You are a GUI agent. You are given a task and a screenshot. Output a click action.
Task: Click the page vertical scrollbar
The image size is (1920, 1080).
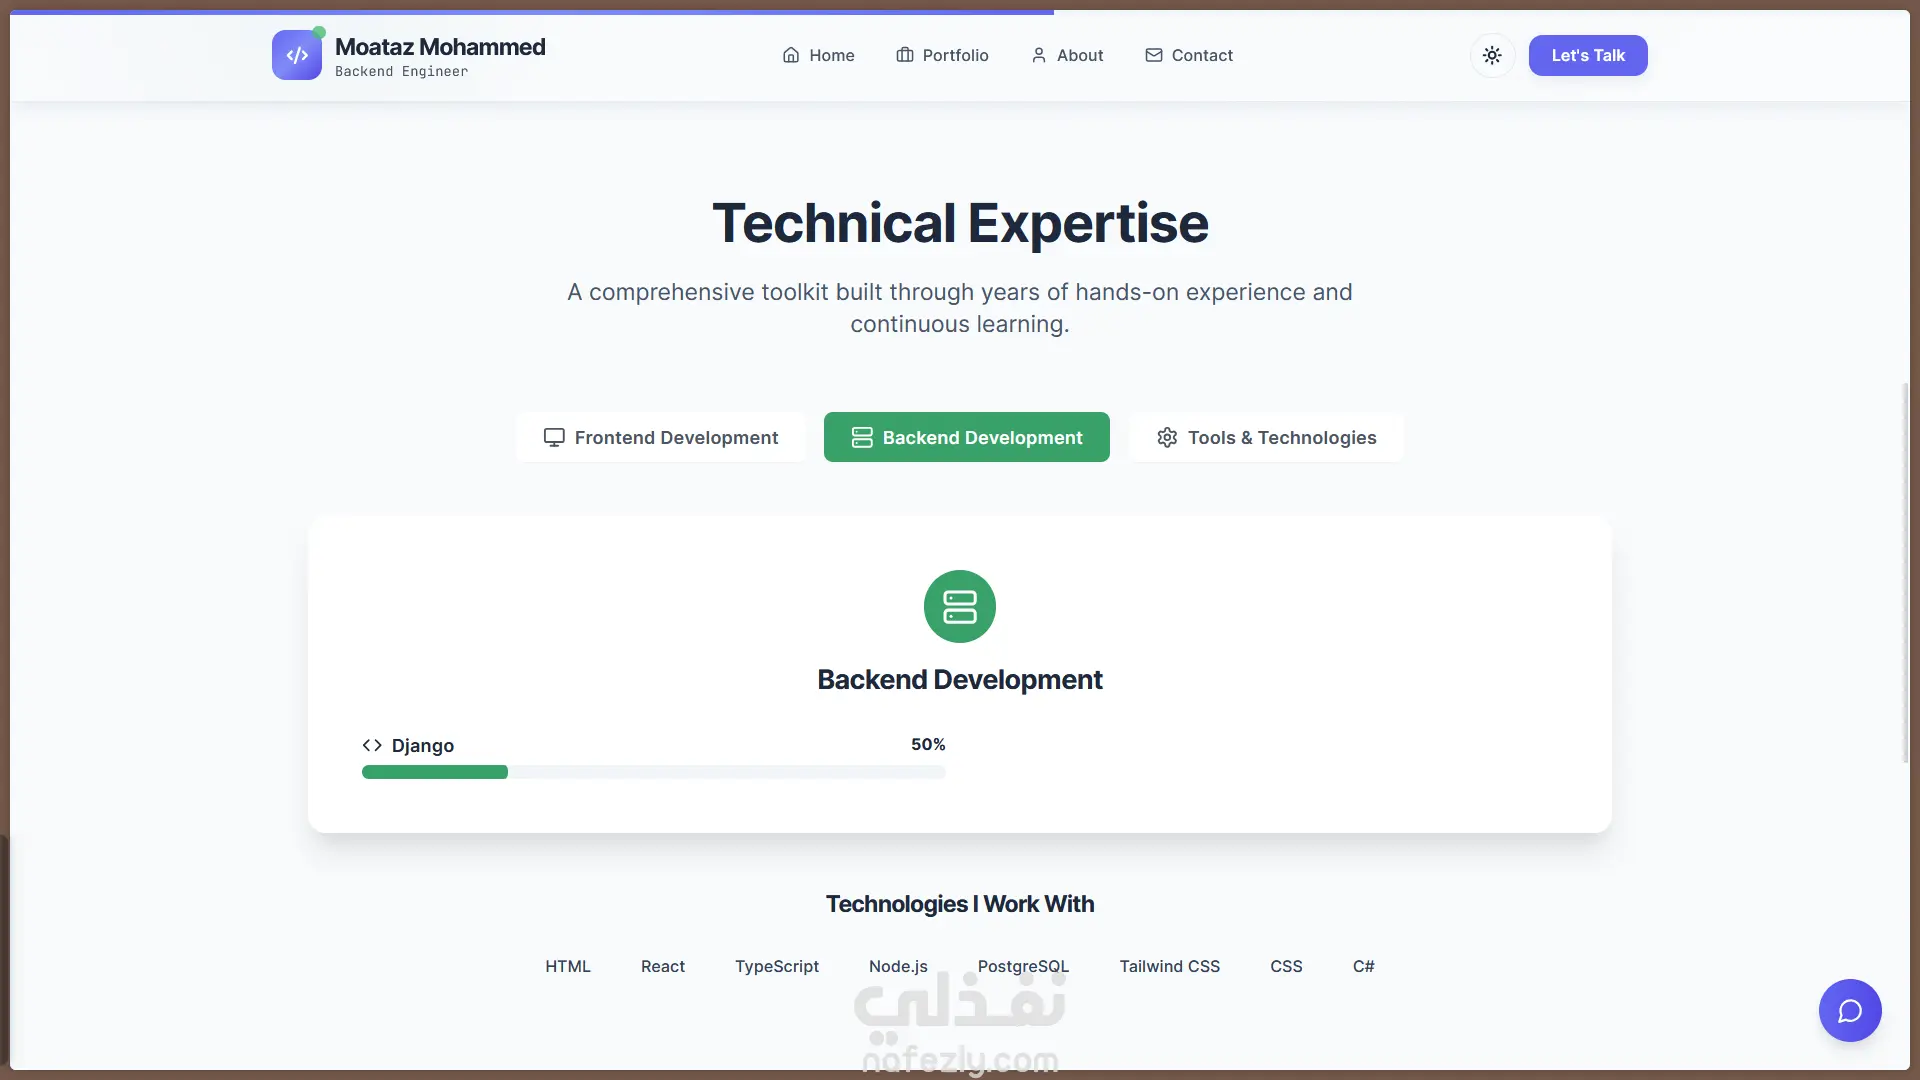1905,572
